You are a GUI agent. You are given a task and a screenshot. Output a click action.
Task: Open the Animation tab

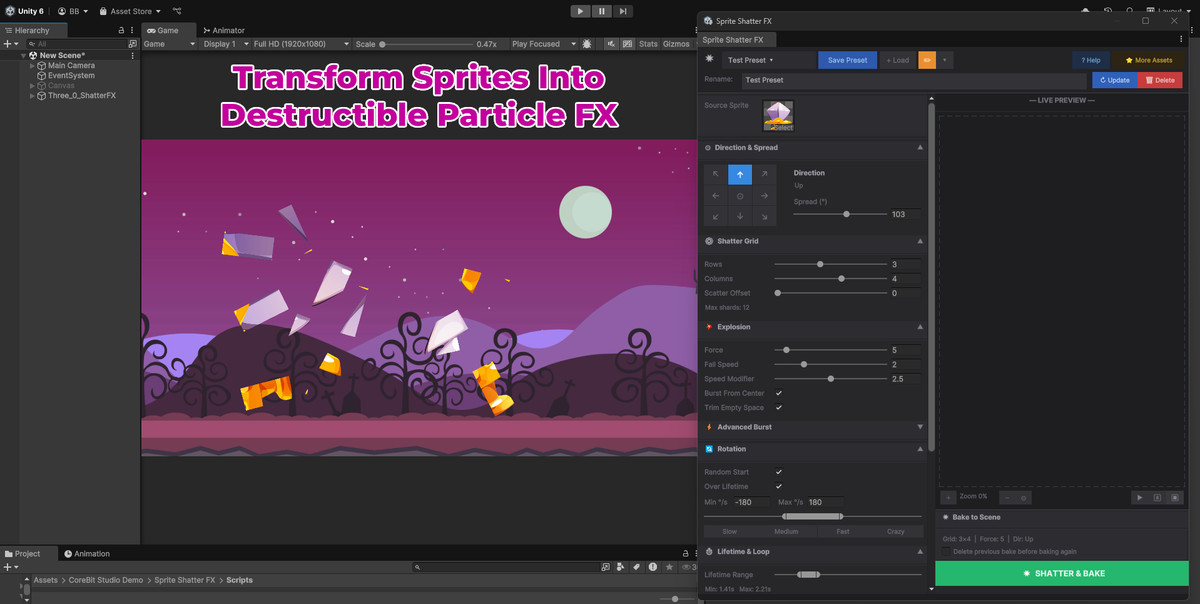[x=87, y=553]
